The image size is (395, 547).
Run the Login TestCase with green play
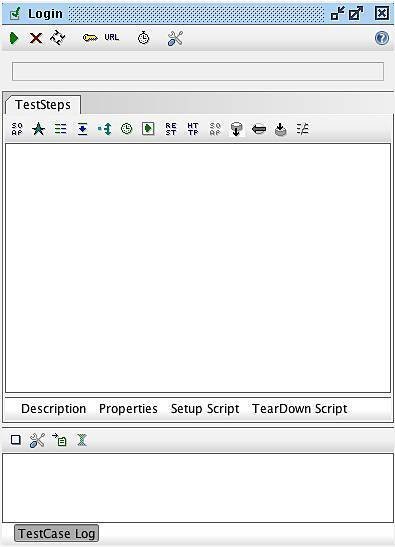14,38
